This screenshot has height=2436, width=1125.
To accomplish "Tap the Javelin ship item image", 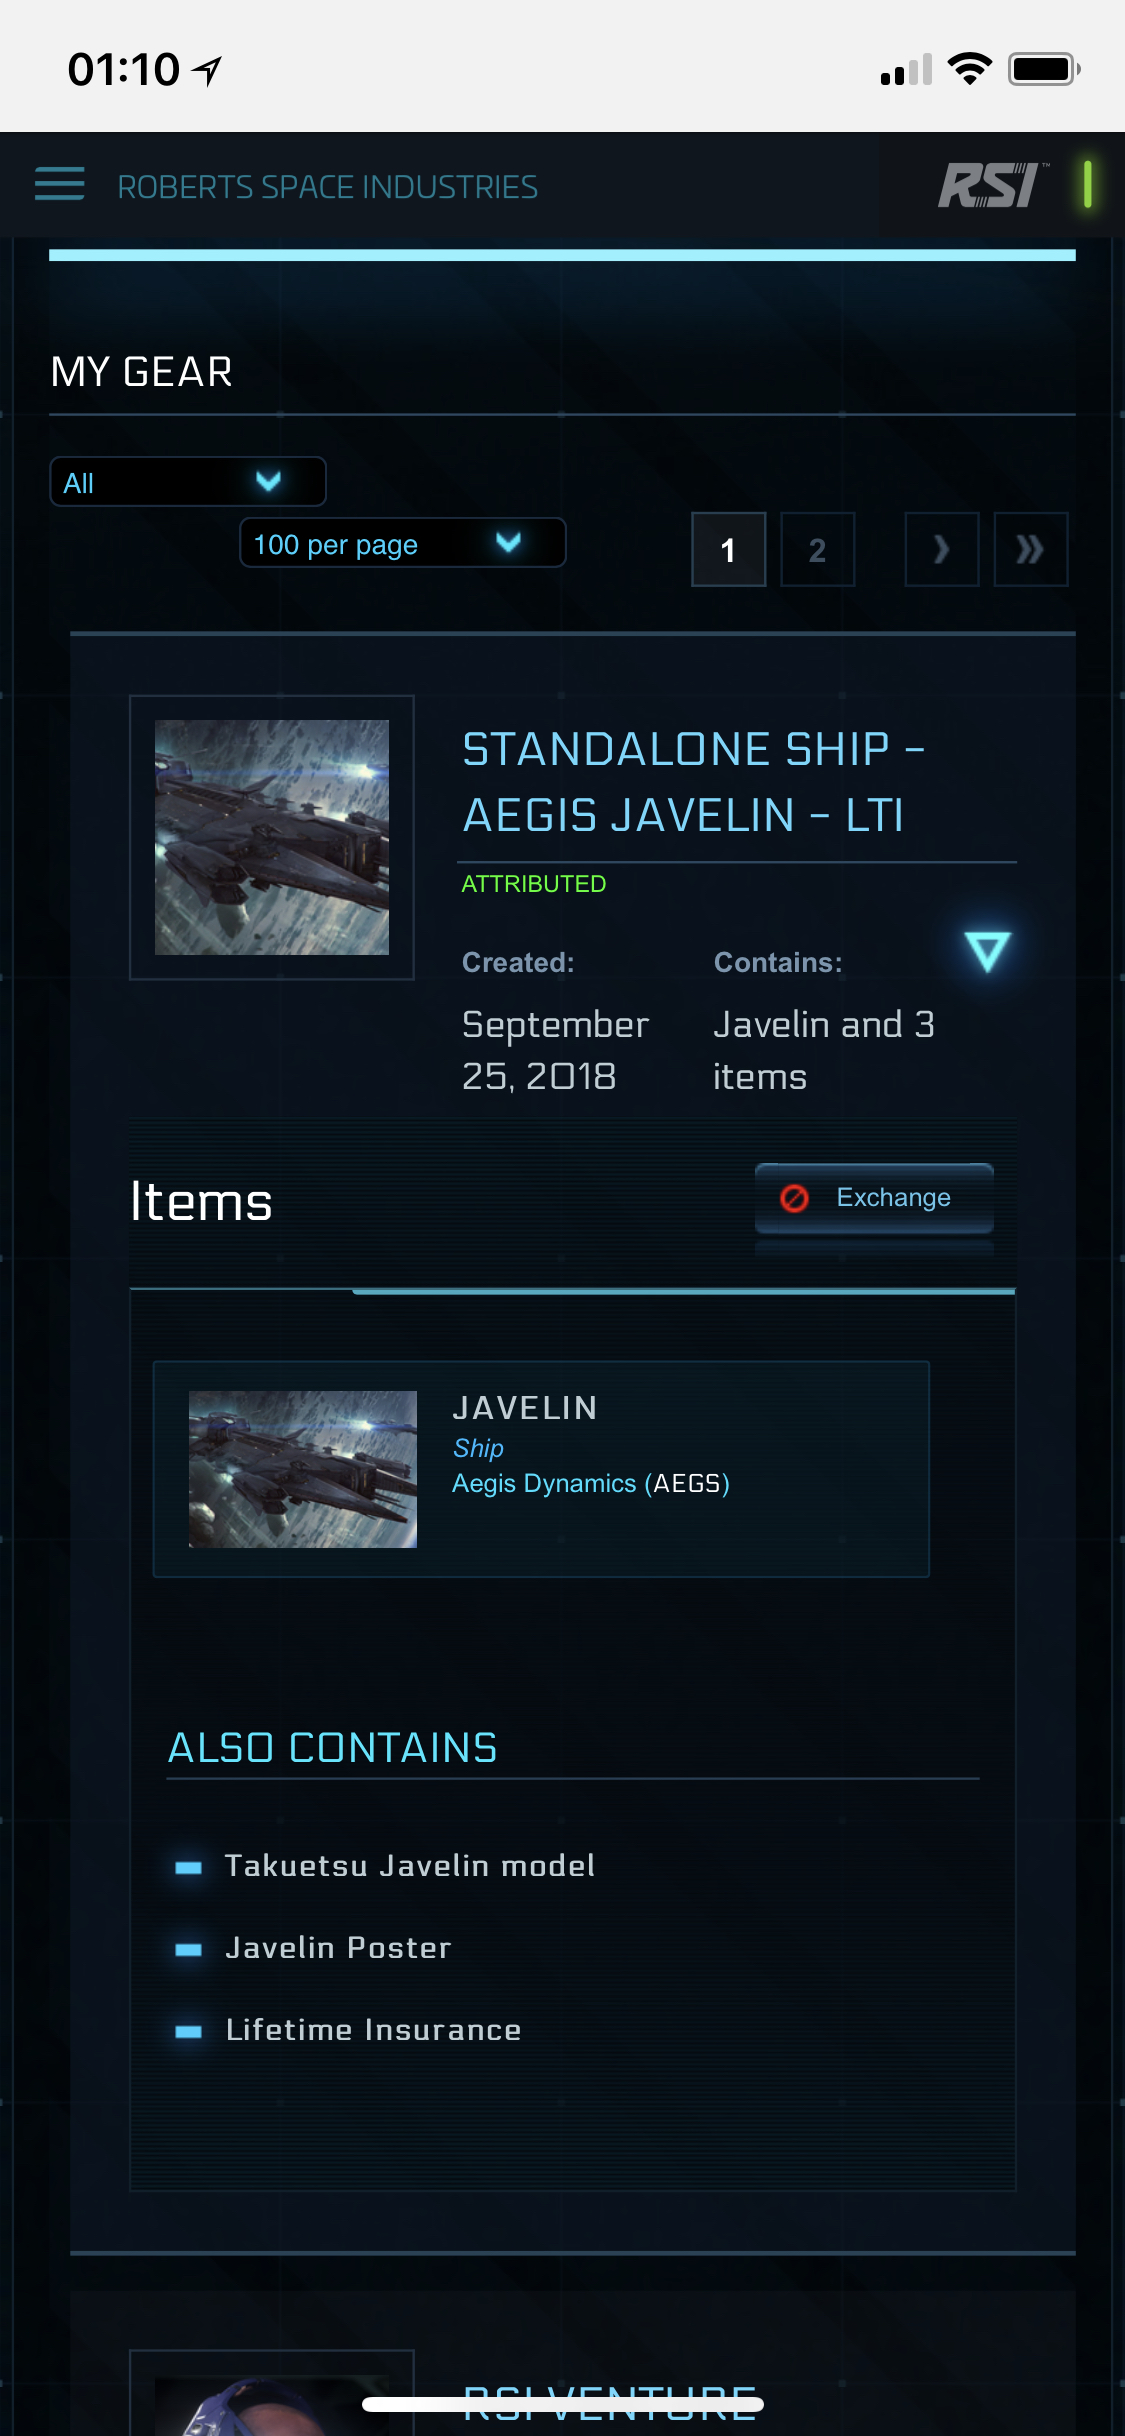I will coord(303,1469).
